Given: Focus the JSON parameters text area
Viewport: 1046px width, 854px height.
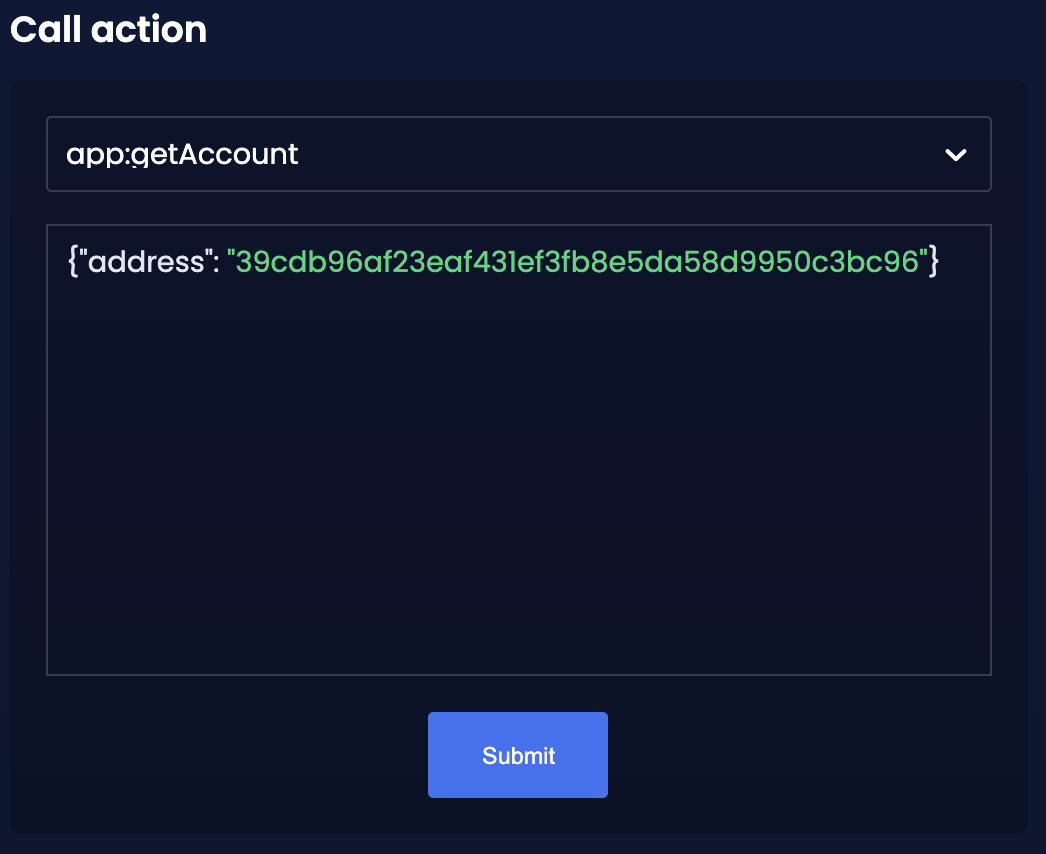Looking at the screenshot, I should click(x=518, y=450).
